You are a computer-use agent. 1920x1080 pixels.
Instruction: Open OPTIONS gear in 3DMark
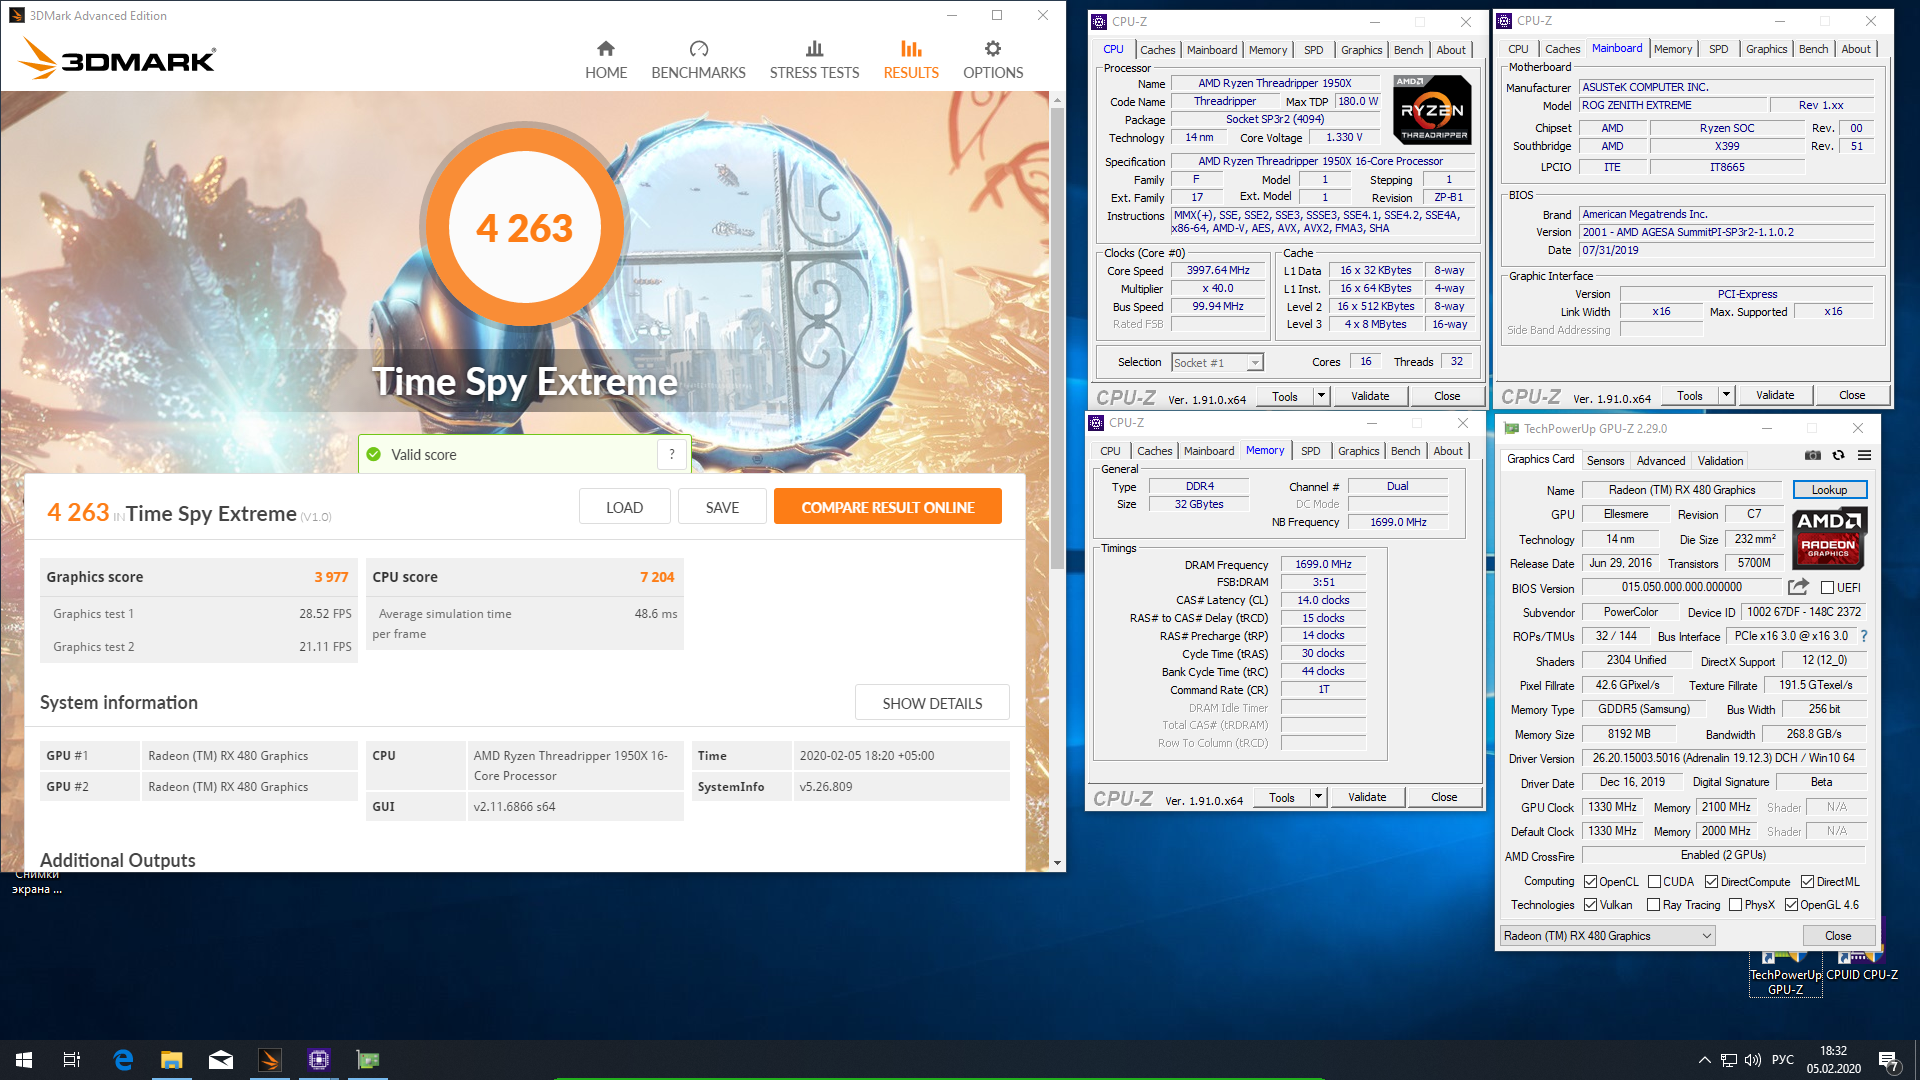point(993,60)
